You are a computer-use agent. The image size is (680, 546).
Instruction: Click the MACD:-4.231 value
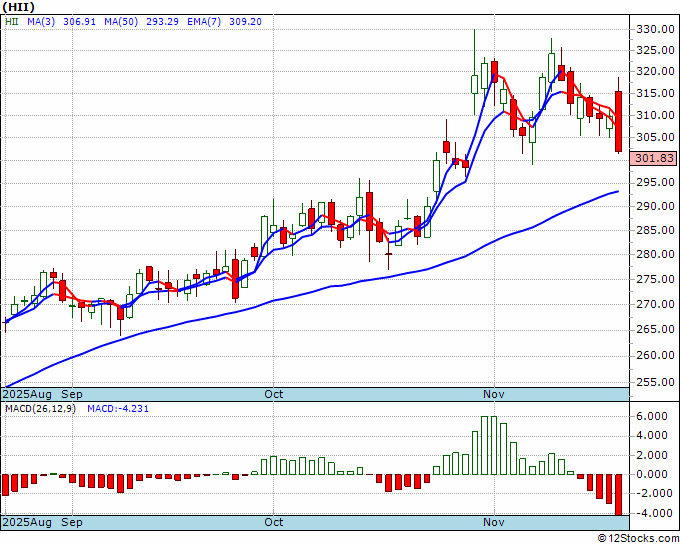tap(118, 409)
